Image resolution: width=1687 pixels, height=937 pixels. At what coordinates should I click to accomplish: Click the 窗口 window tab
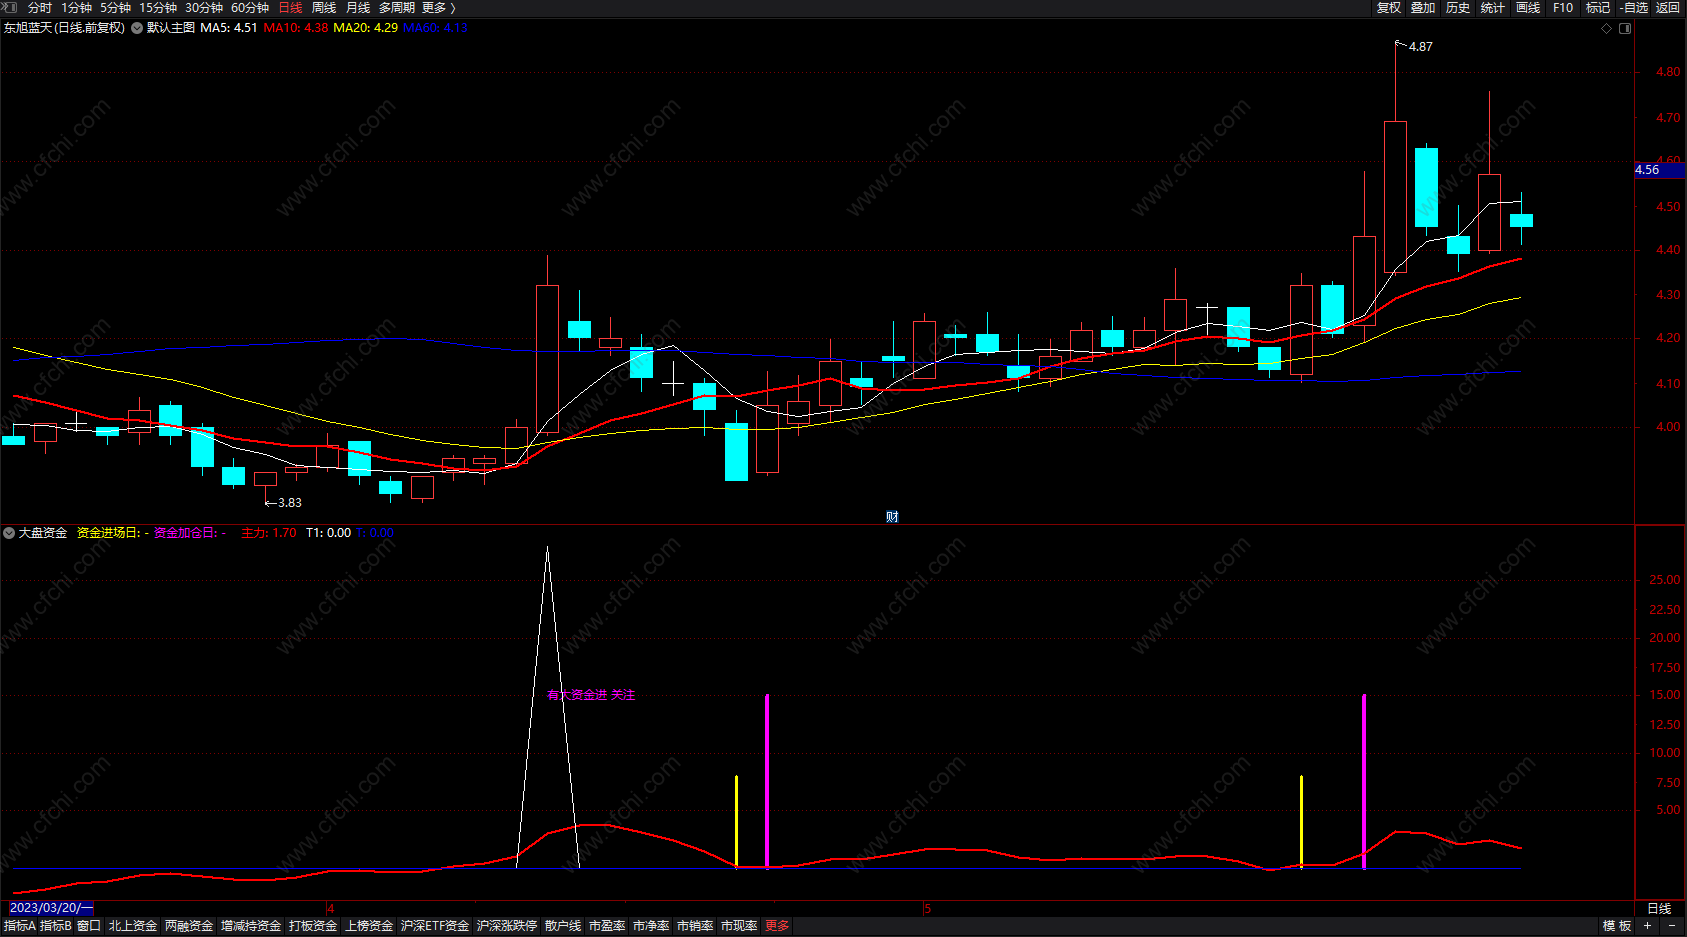click(x=89, y=926)
